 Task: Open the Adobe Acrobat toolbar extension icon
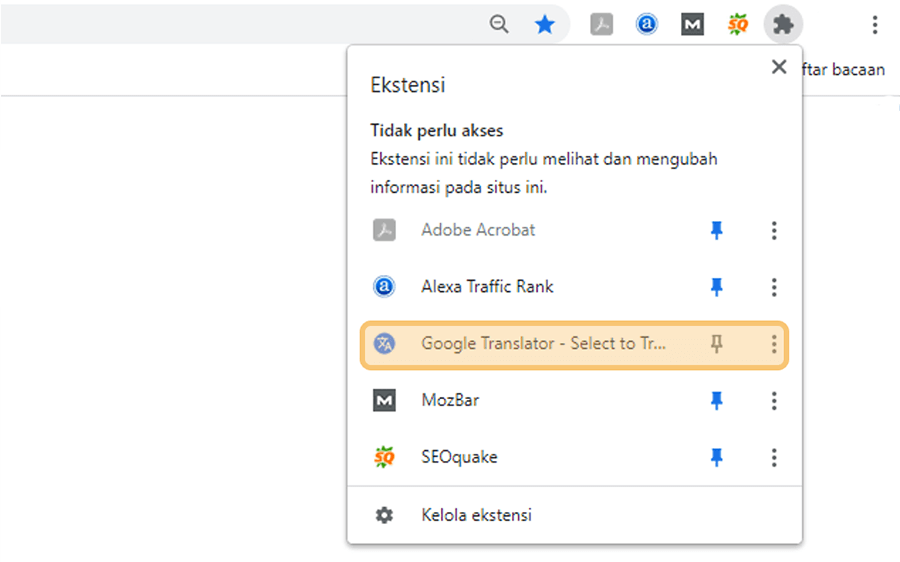click(x=602, y=24)
